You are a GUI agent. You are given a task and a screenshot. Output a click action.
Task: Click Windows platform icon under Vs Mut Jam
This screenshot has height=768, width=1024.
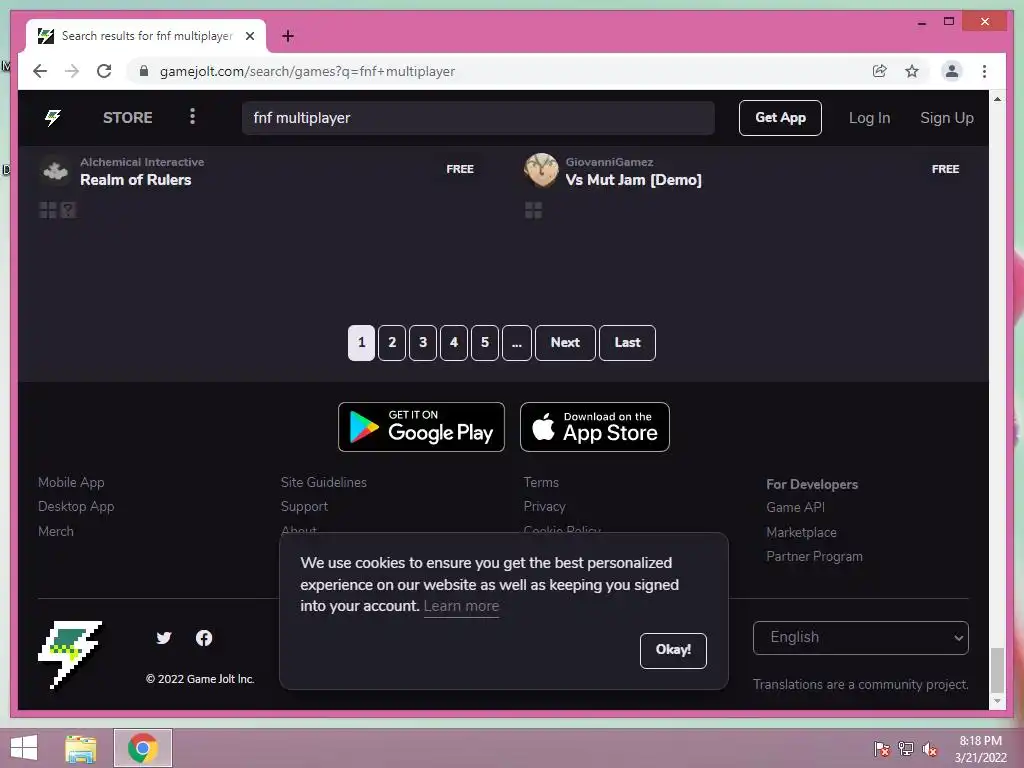(x=534, y=210)
